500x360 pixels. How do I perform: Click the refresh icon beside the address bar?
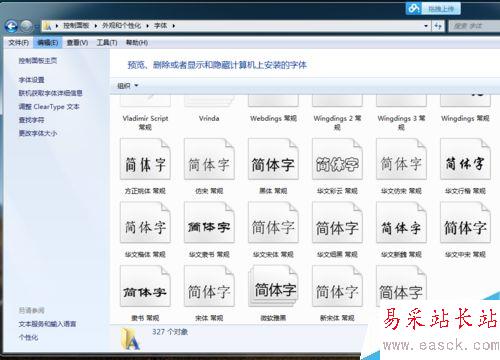tap(438, 26)
